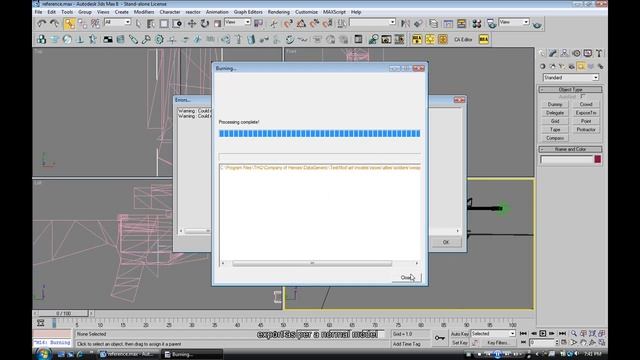Open the Schematic View icon
Screen dimensions: 640x360
coord(461,24)
